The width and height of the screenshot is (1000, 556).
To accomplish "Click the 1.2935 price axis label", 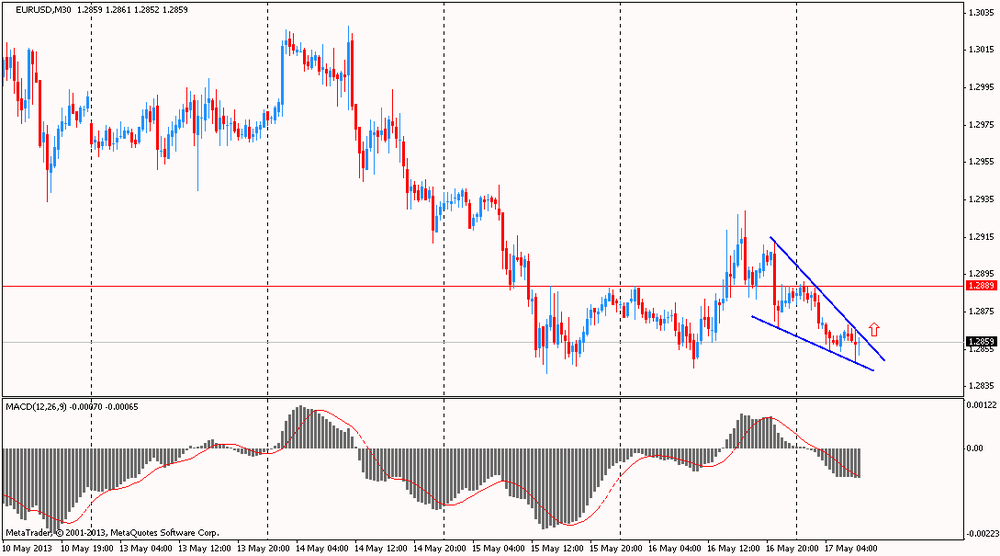I will (981, 199).
